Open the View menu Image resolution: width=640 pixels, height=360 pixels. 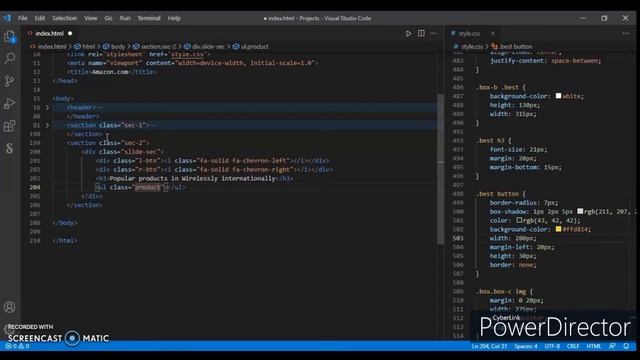coord(91,18)
